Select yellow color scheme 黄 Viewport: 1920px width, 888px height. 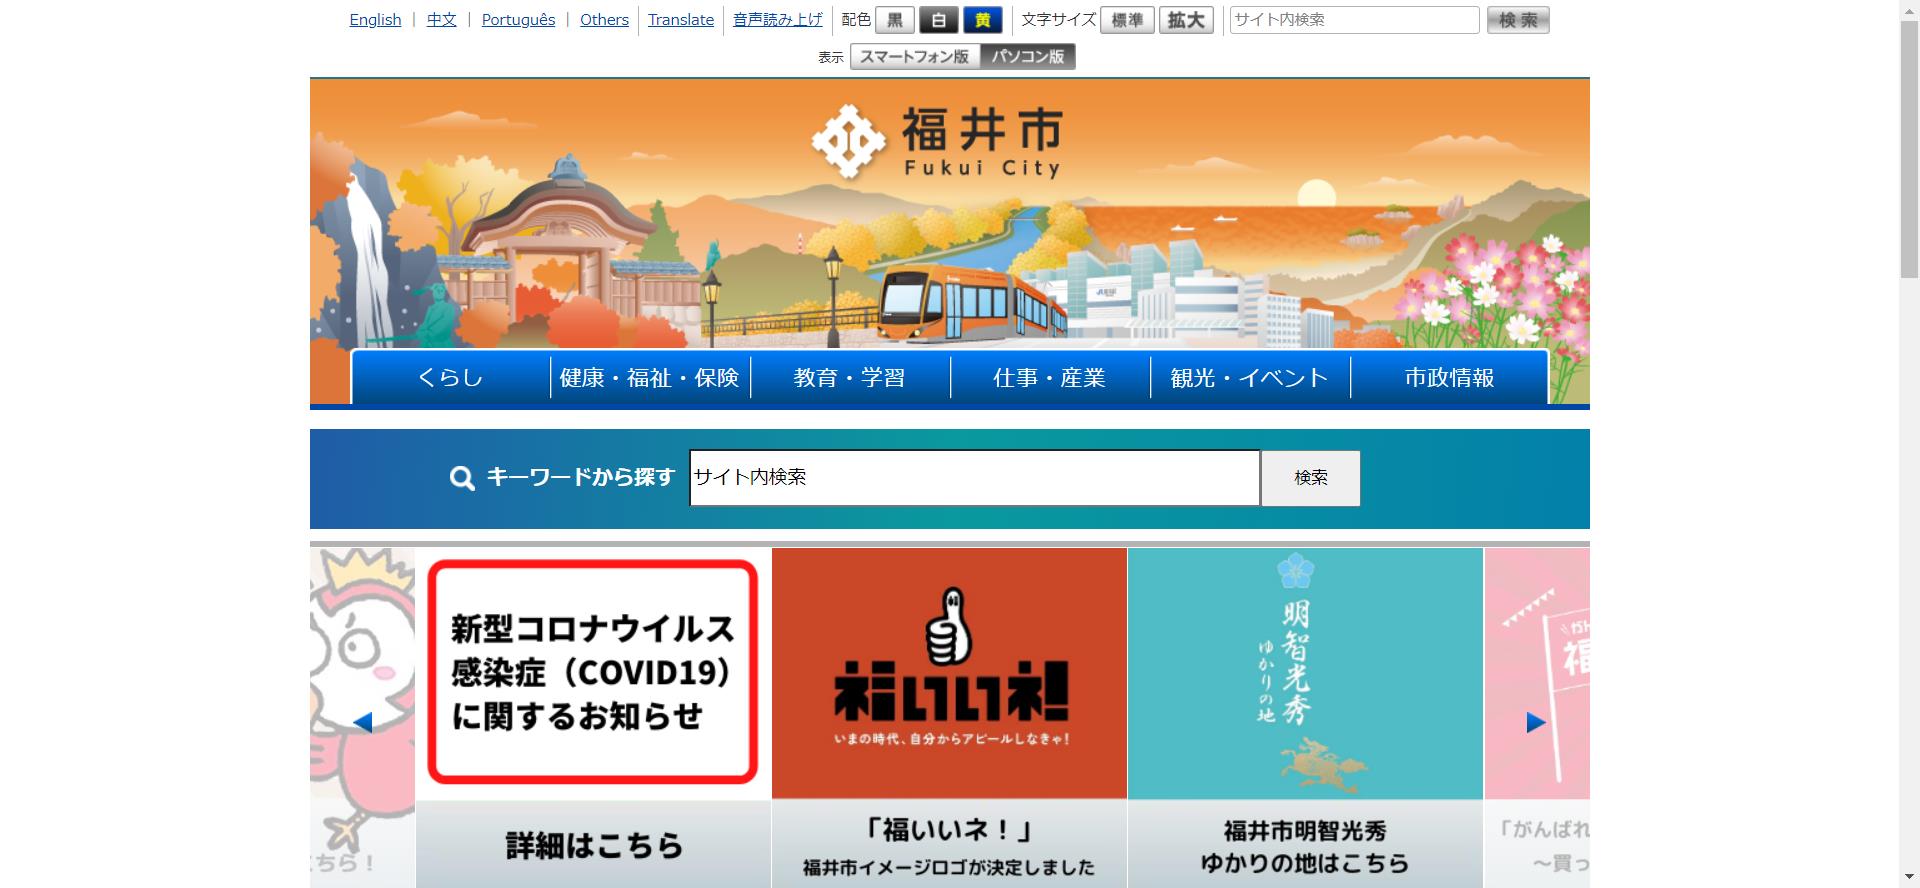coord(983,20)
